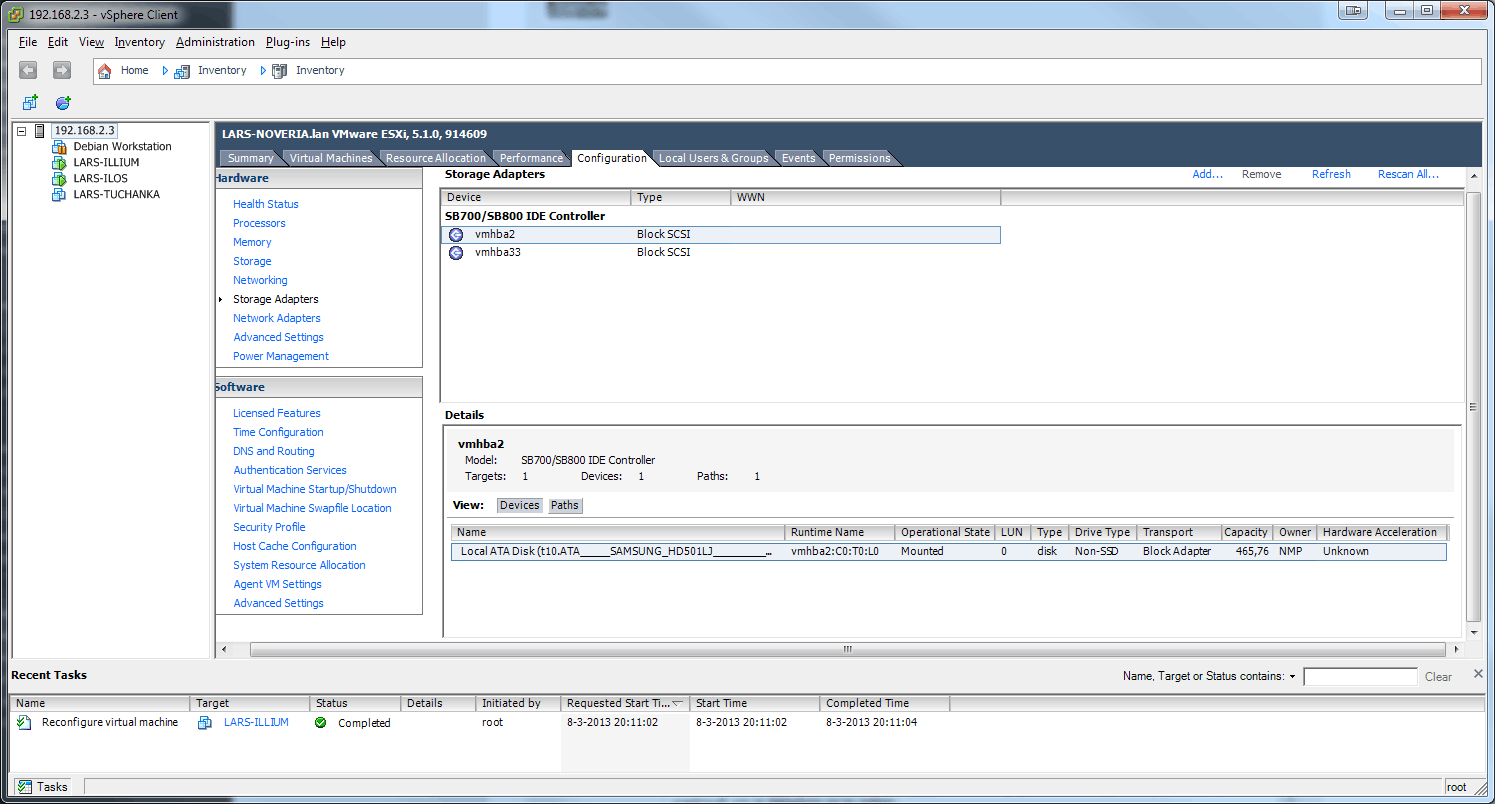Open the Edit menu

point(58,42)
